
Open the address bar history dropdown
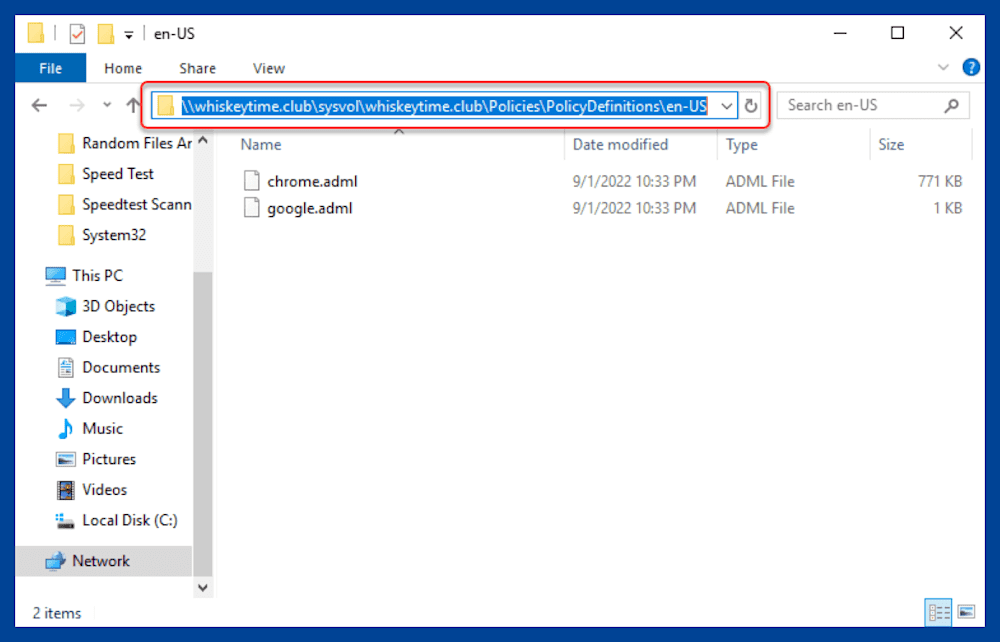[727, 105]
